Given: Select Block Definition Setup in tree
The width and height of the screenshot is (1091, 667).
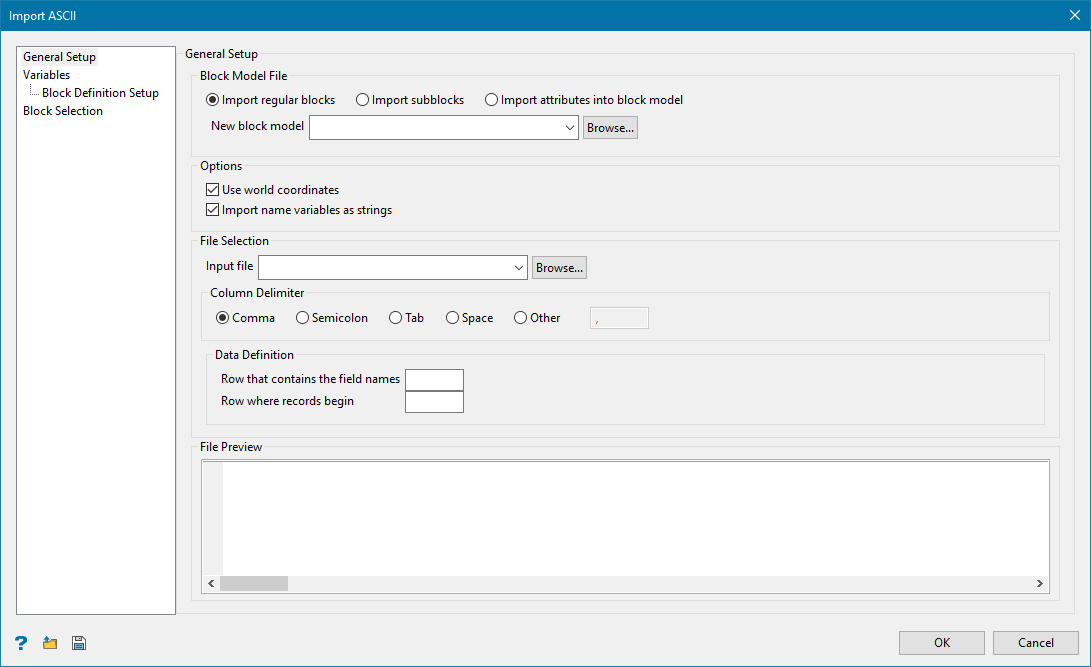Looking at the screenshot, I should pos(100,93).
